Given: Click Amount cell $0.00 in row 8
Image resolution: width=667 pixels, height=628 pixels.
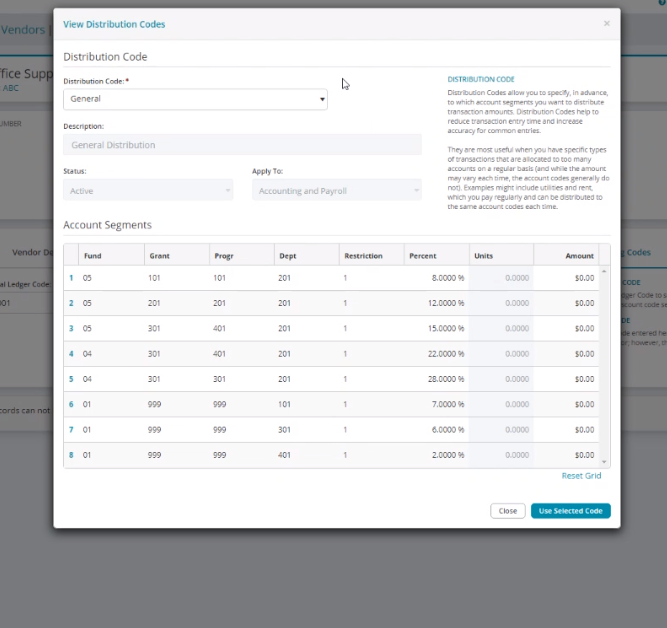Looking at the screenshot, I should pos(566,455).
